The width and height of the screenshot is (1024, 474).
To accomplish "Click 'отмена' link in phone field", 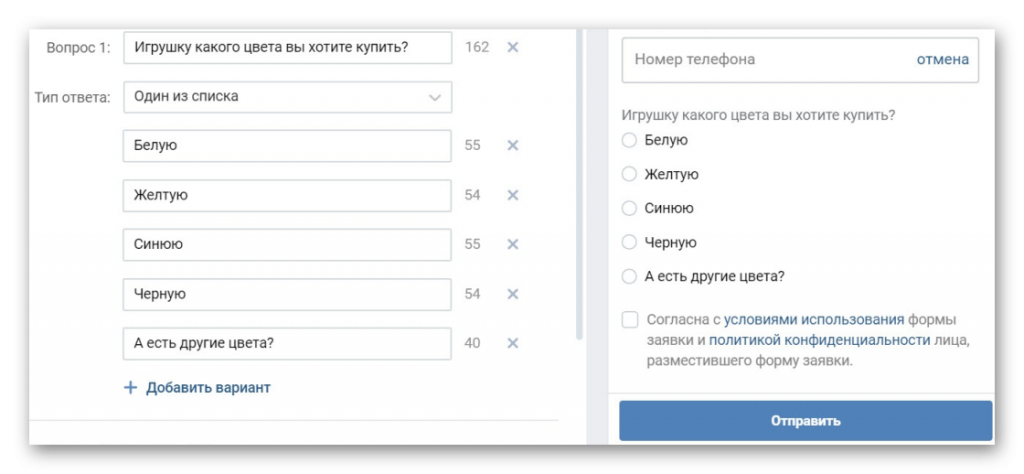I will pos(942,59).
